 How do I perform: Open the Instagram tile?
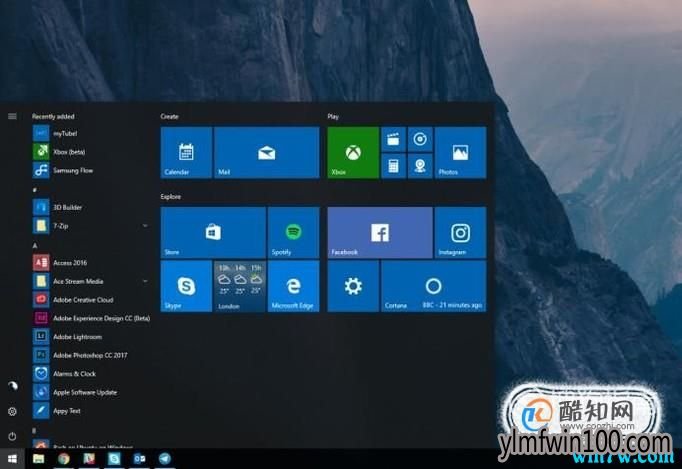tap(460, 232)
